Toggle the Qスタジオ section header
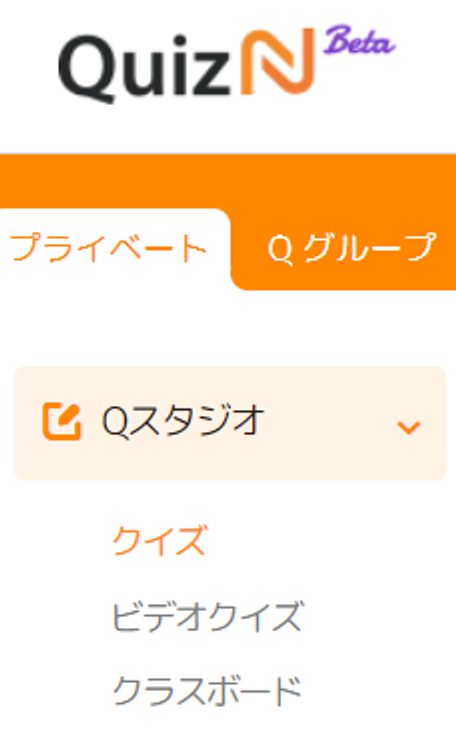The height and width of the screenshot is (734, 456). coord(230,423)
